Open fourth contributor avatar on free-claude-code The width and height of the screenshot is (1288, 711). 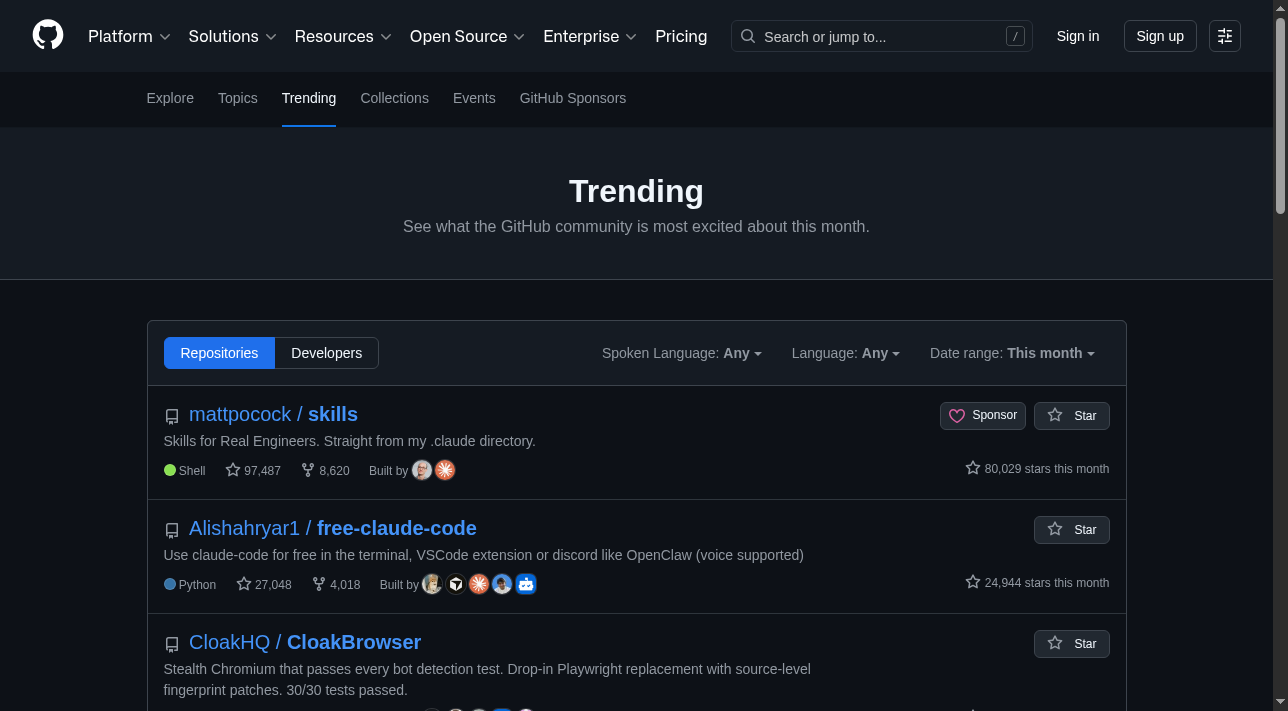click(502, 584)
